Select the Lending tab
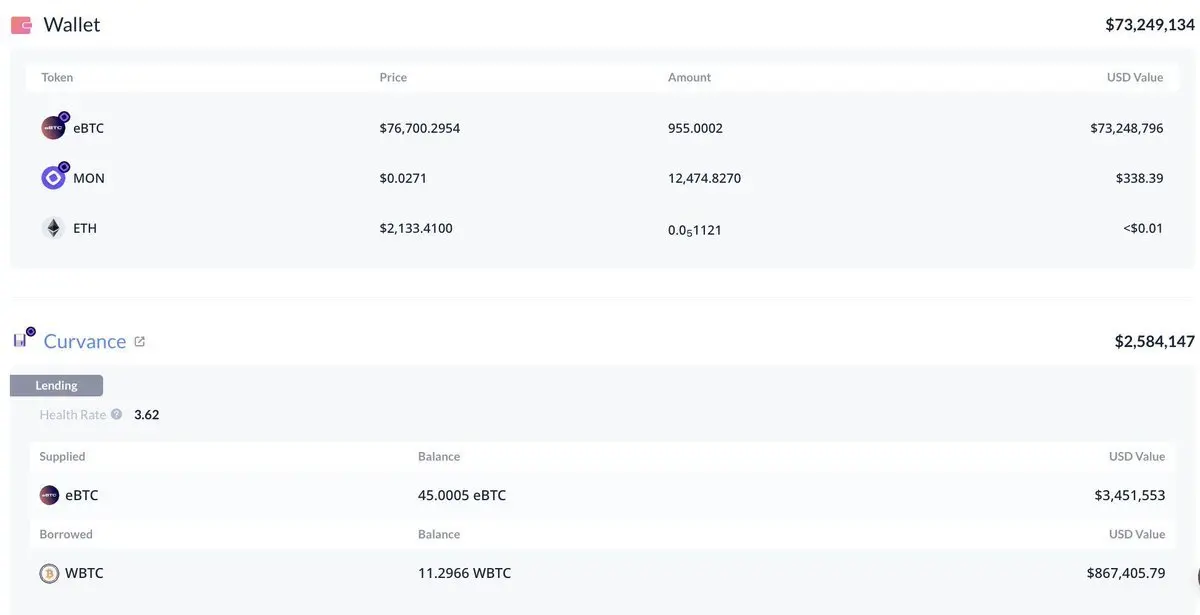Screen dimensions: 1200x615 56,385
